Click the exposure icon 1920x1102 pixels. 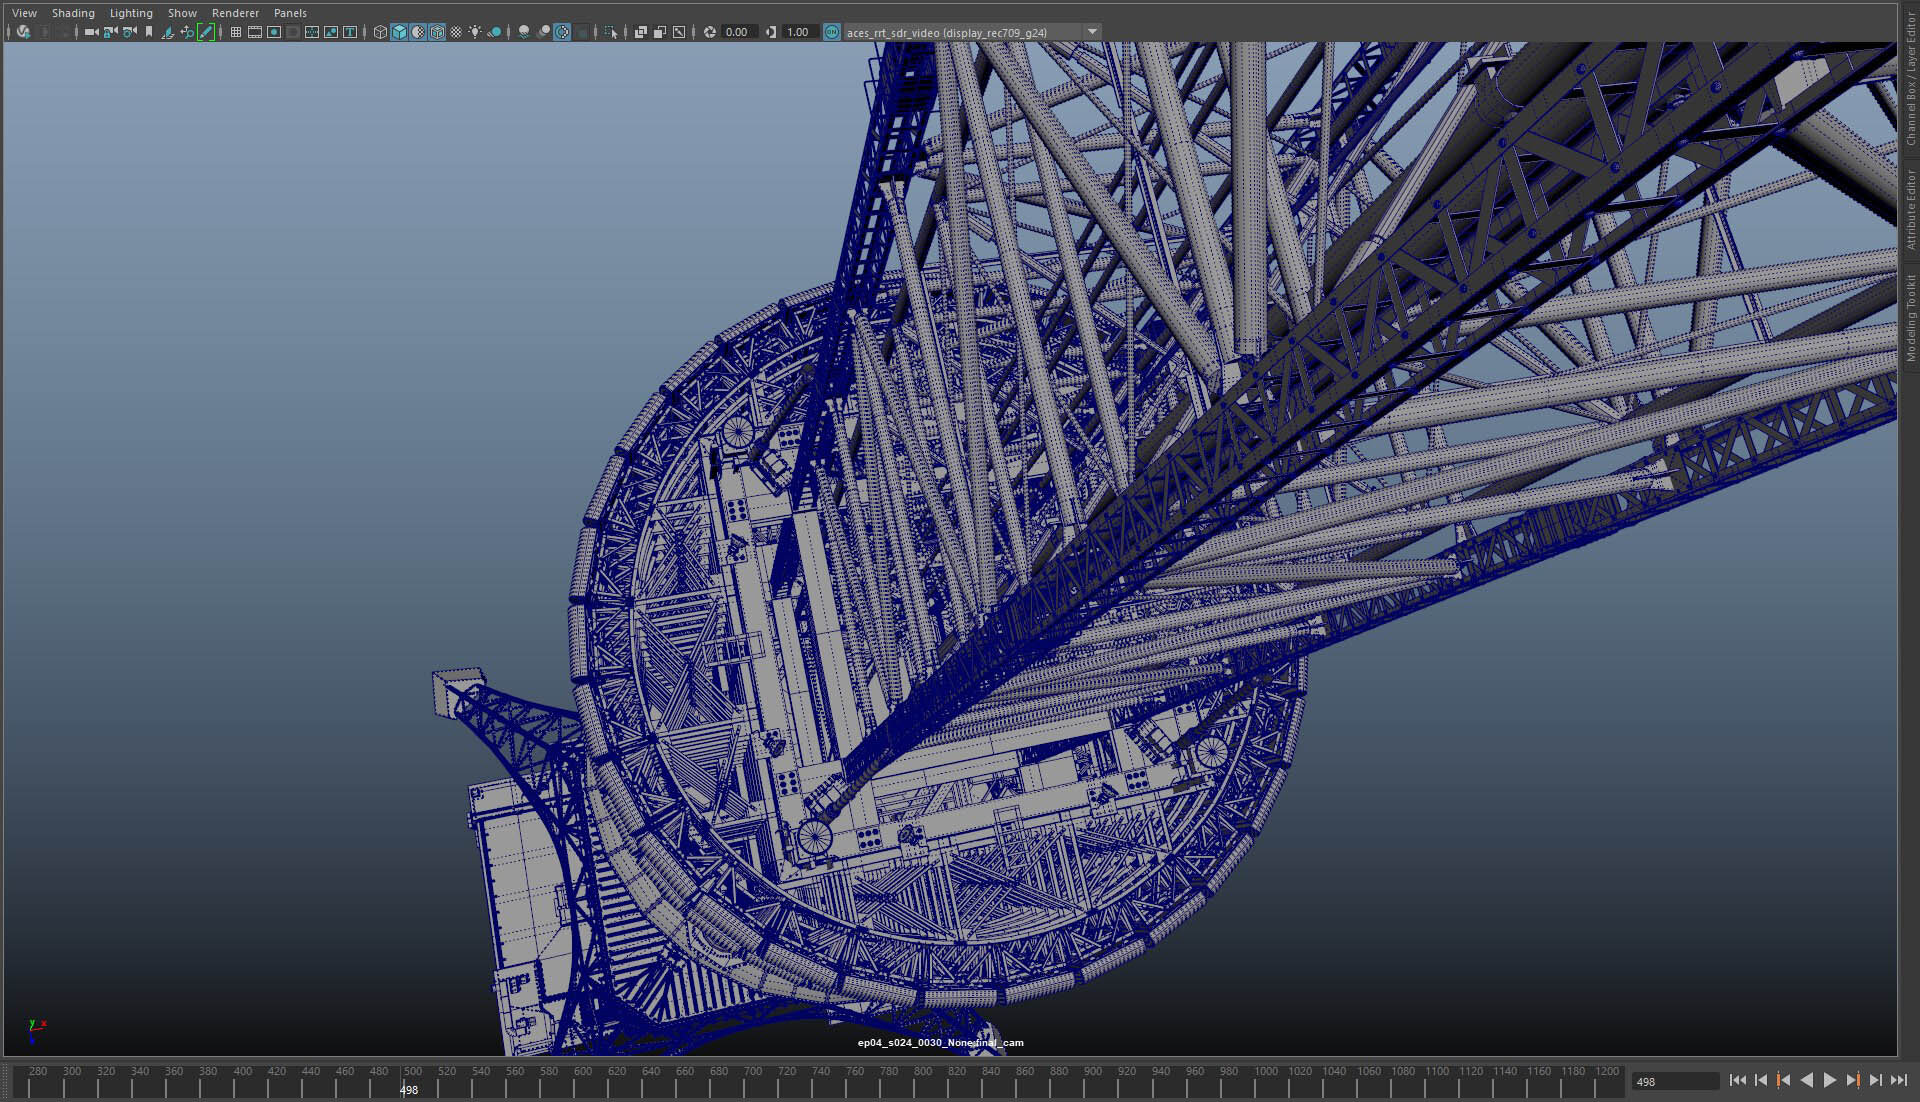[709, 32]
